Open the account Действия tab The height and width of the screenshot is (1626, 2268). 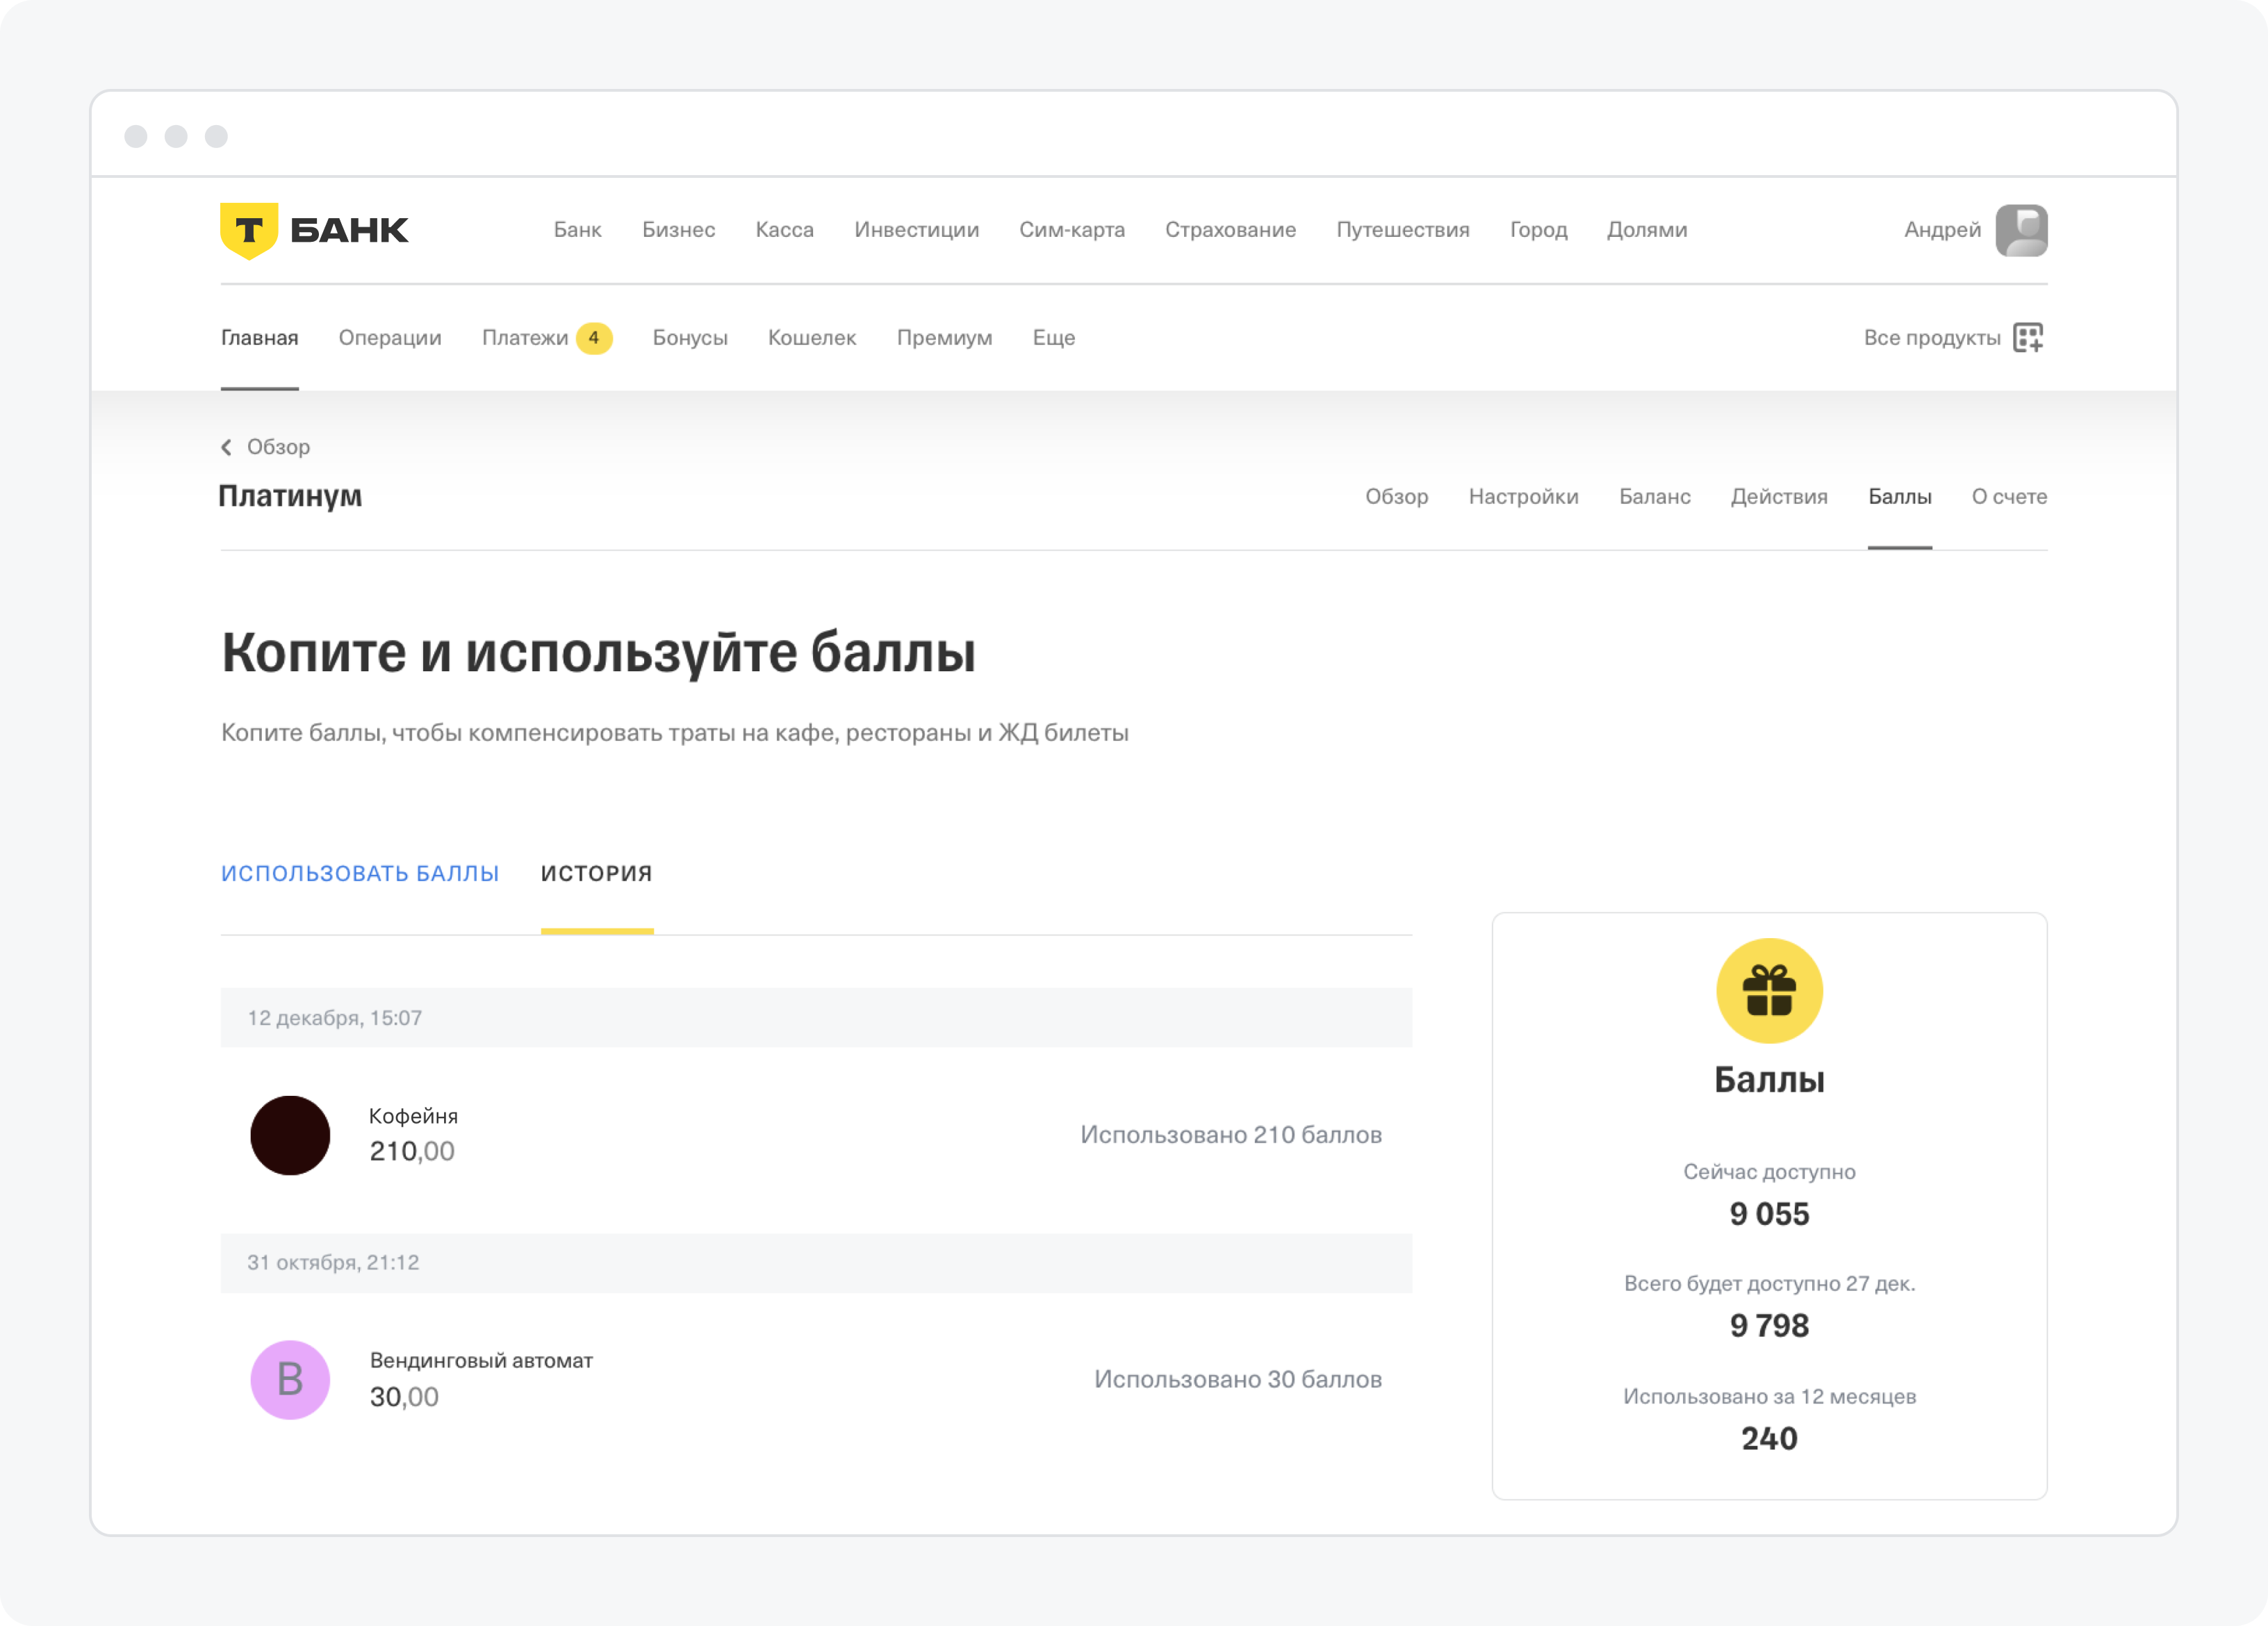1779,497
